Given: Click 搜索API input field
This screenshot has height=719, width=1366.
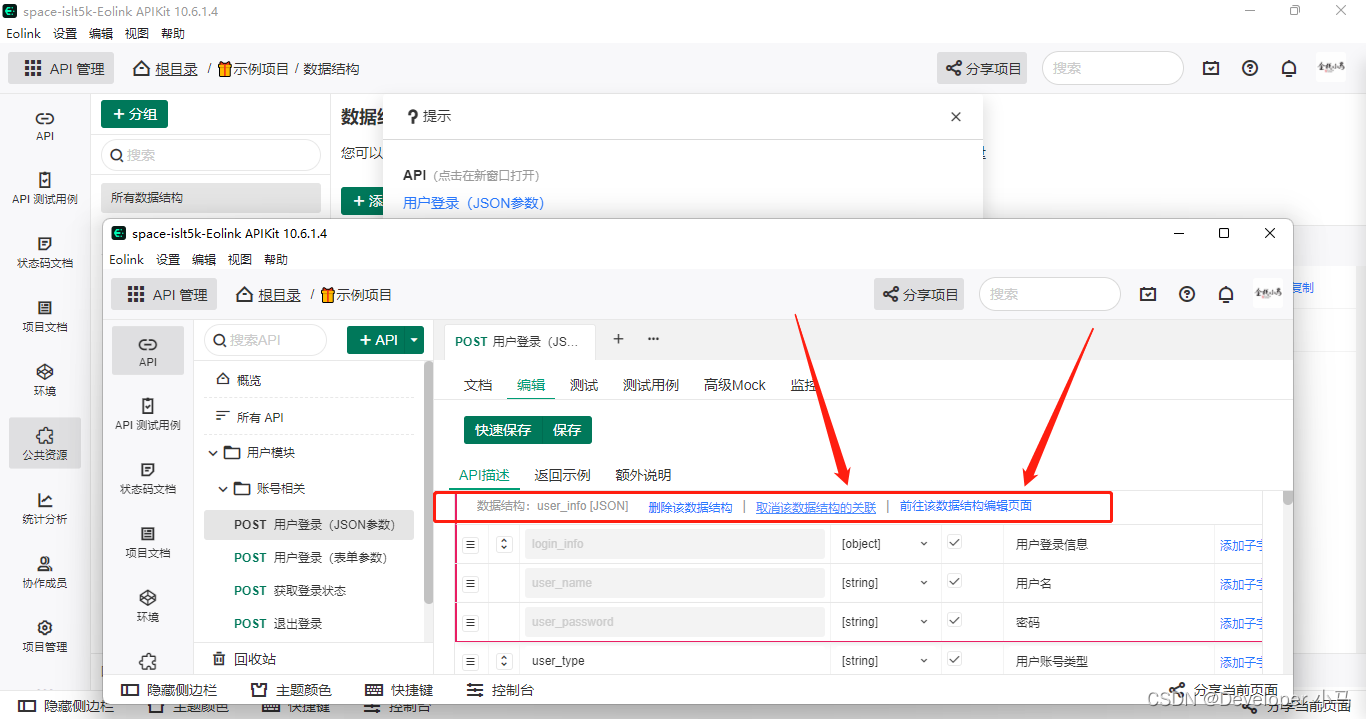Looking at the screenshot, I should pos(266,340).
